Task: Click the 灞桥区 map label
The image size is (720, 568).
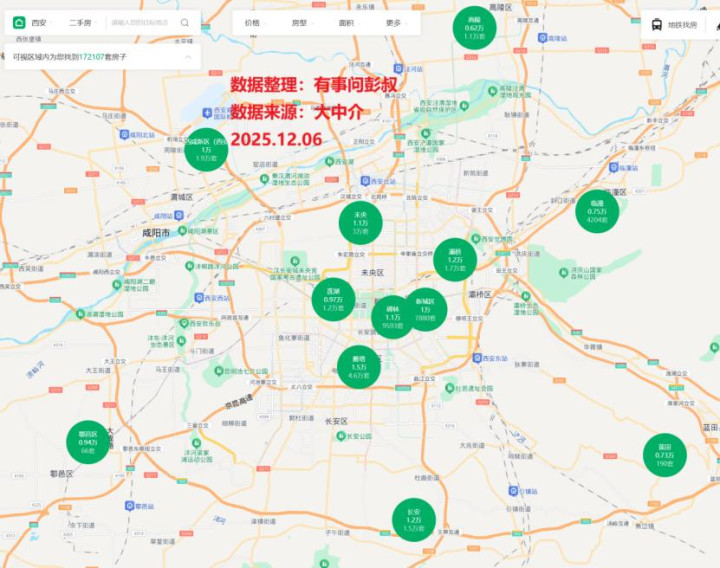Action: (x=479, y=294)
